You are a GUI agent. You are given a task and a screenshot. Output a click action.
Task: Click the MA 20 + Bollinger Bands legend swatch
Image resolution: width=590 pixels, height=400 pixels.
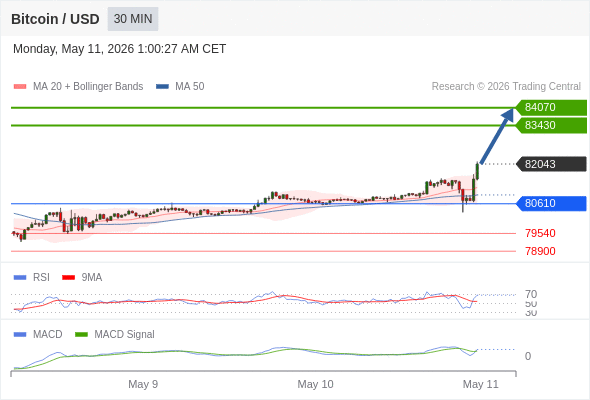point(20,87)
